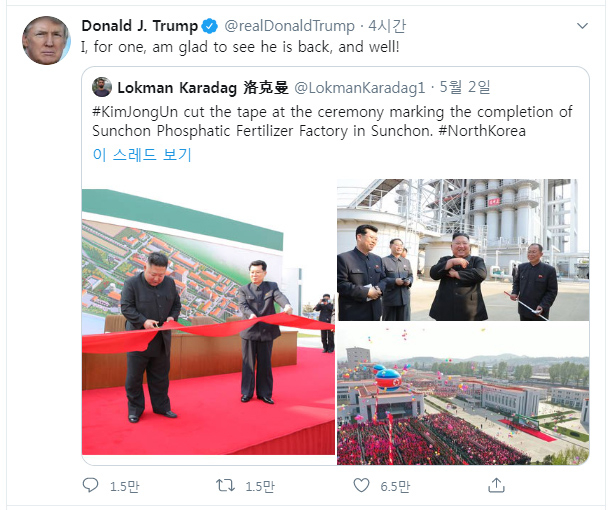This screenshot has width=614, height=510.
Task: Open the @realDonaldTrump handle
Action: click(x=289, y=26)
